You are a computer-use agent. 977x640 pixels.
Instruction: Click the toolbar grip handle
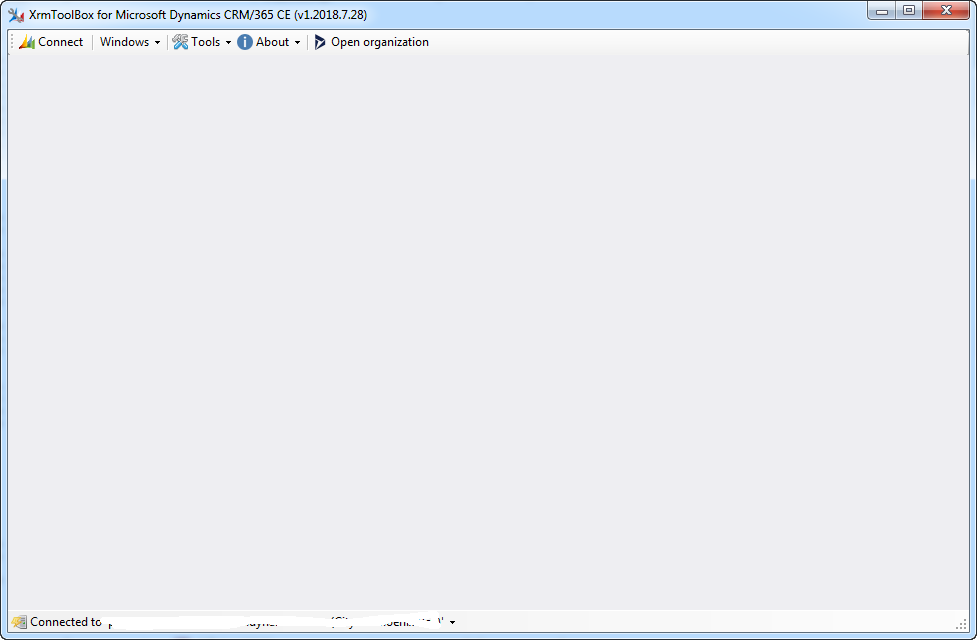[12, 42]
